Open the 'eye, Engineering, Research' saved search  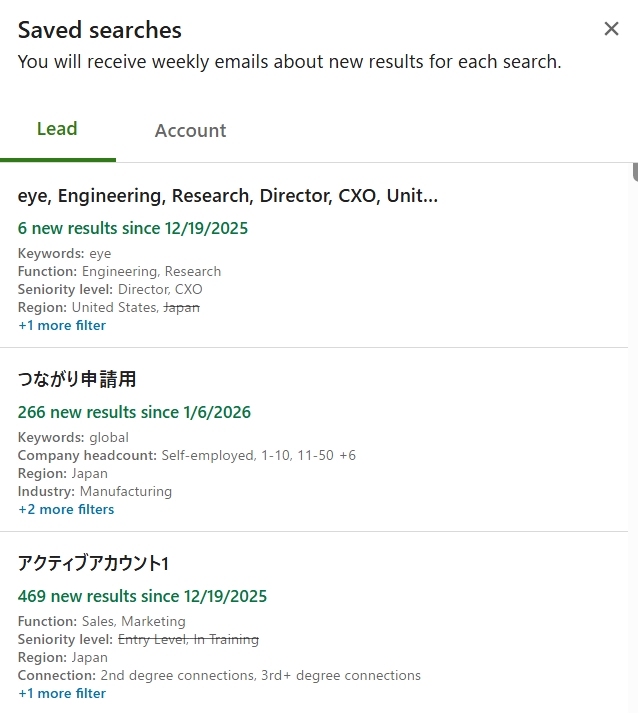[228, 196]
